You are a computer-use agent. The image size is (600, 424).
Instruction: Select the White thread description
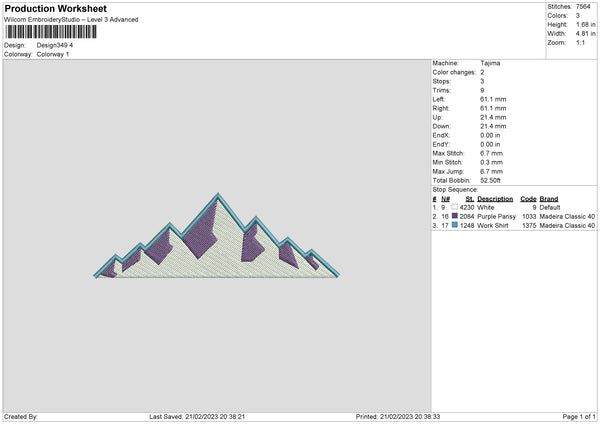tap(486, 207)
